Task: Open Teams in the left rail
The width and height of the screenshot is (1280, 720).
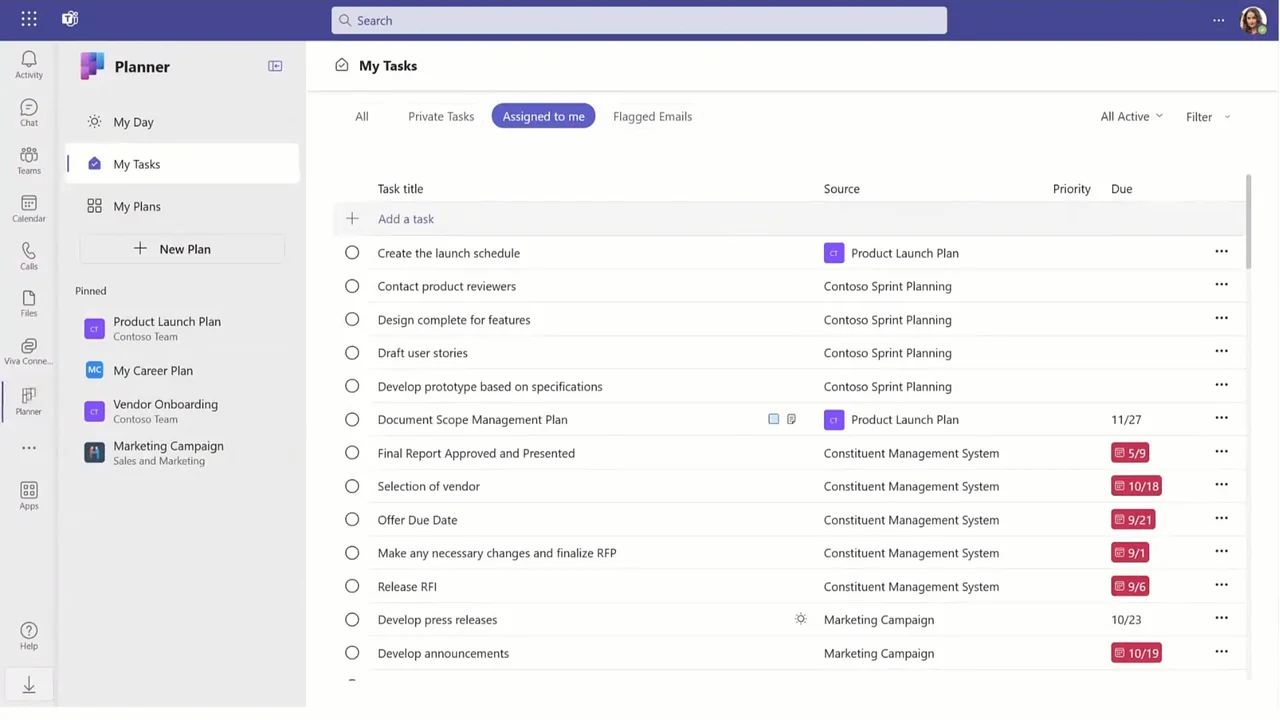Action: coord(29,160)
